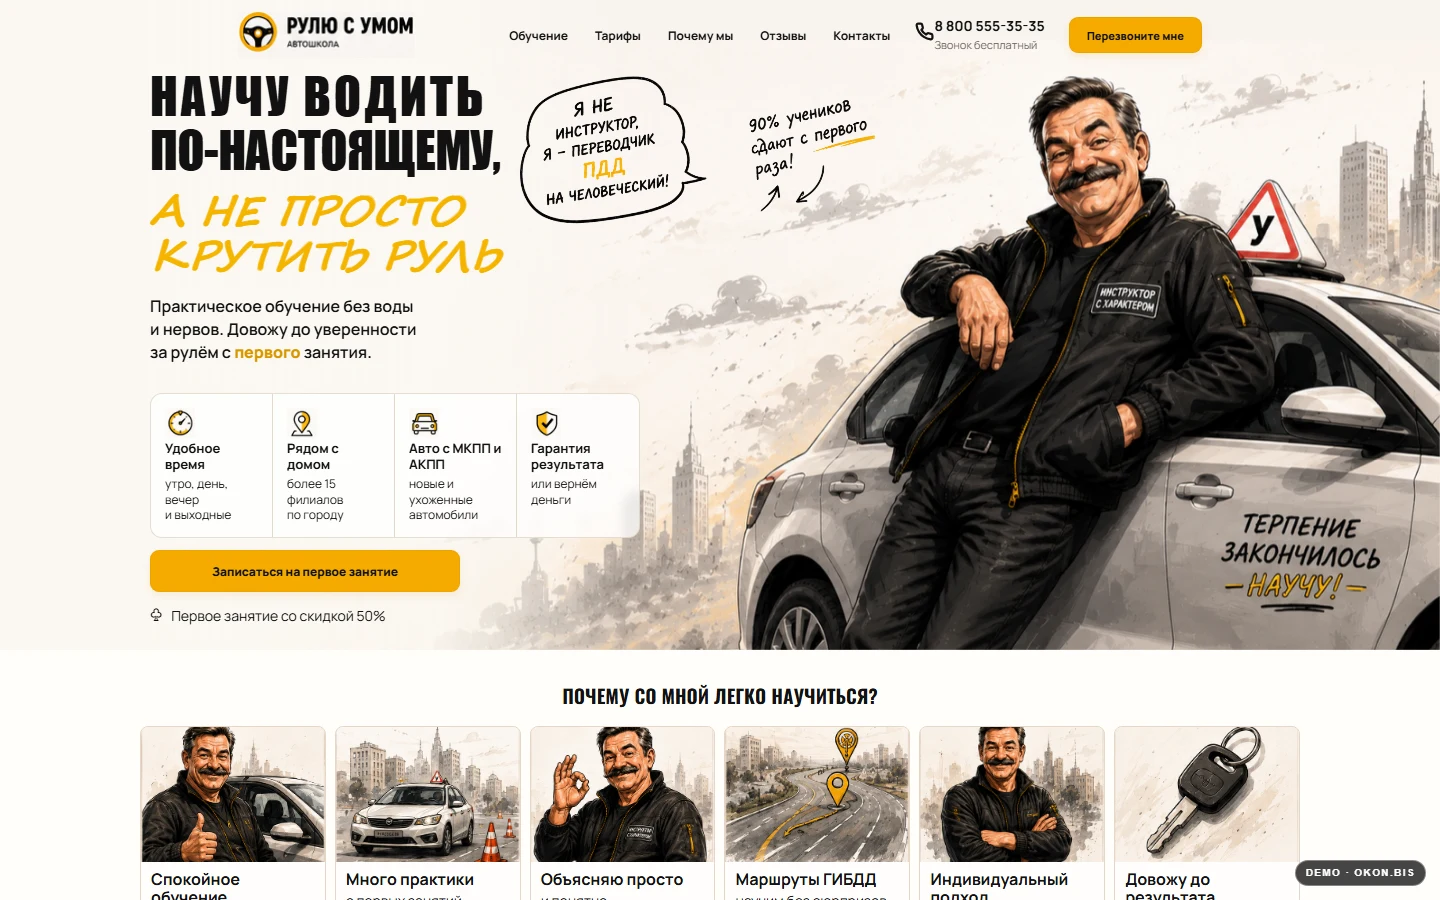
Task: Open the Индивидуальный подход card image
Action: (1012, 794)
